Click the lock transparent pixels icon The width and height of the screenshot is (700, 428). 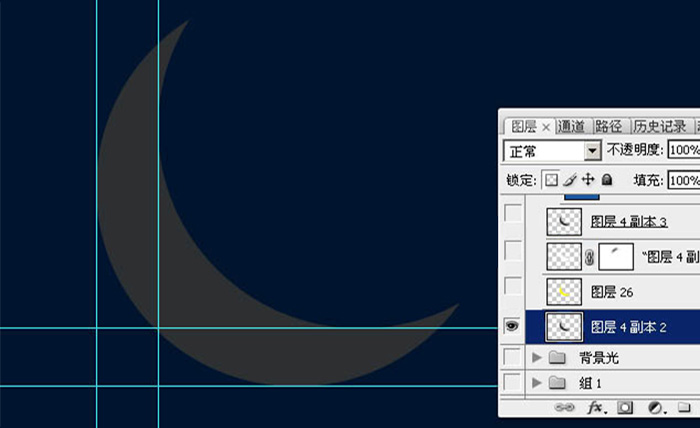pyautogui.click(x=551, y=181)
